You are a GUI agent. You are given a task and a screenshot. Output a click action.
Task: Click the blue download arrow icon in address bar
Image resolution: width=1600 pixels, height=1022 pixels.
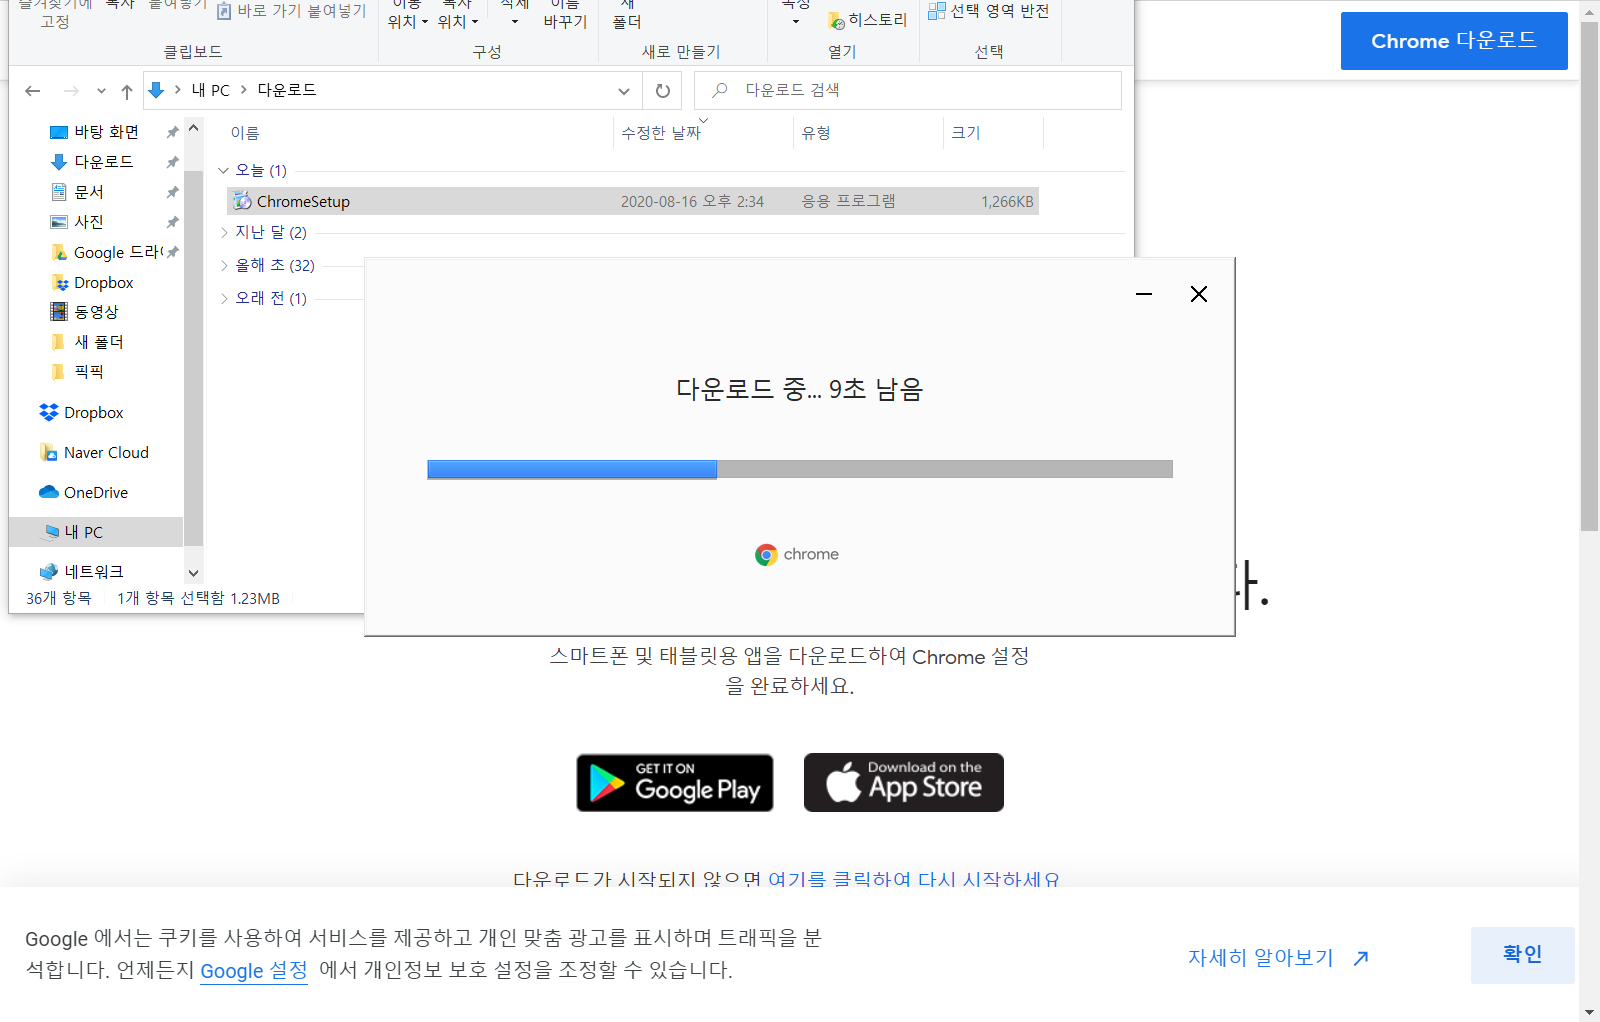[156, 90]
